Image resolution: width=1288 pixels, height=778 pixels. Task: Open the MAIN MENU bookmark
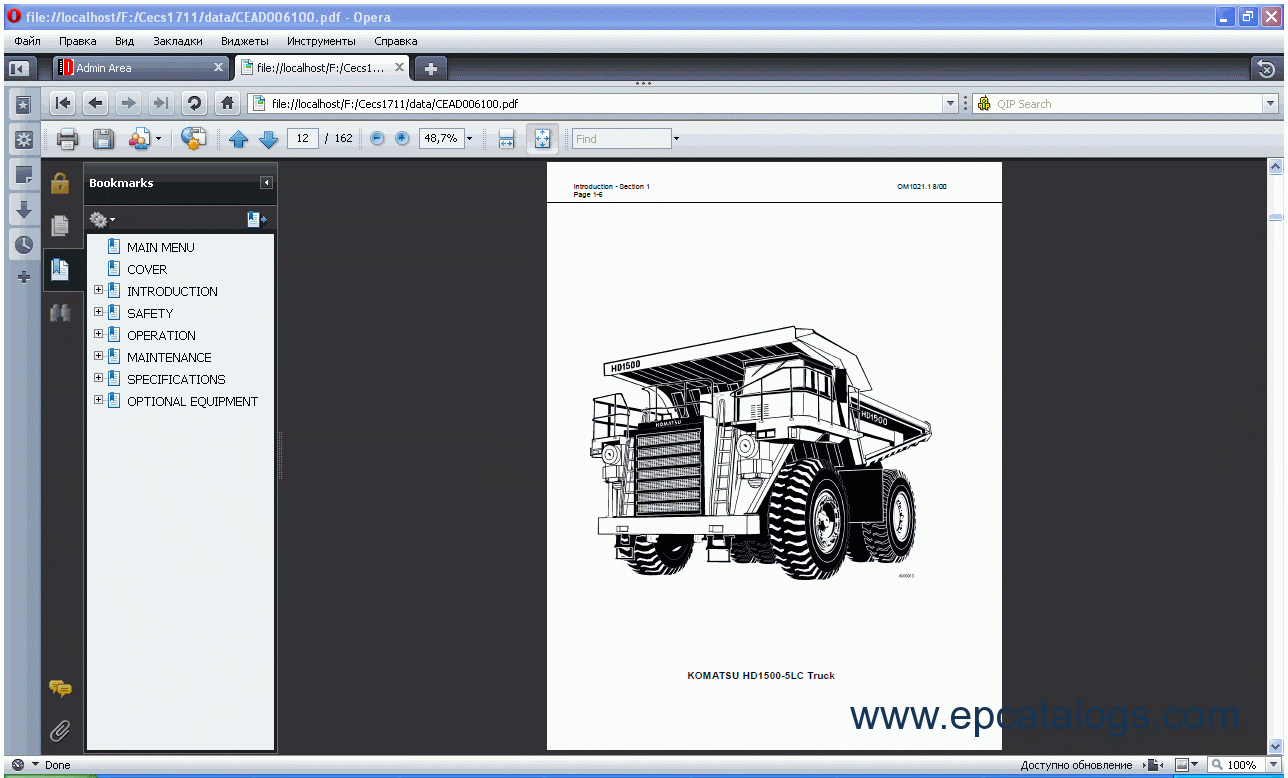pyautogui.click(x=161, y=247)
